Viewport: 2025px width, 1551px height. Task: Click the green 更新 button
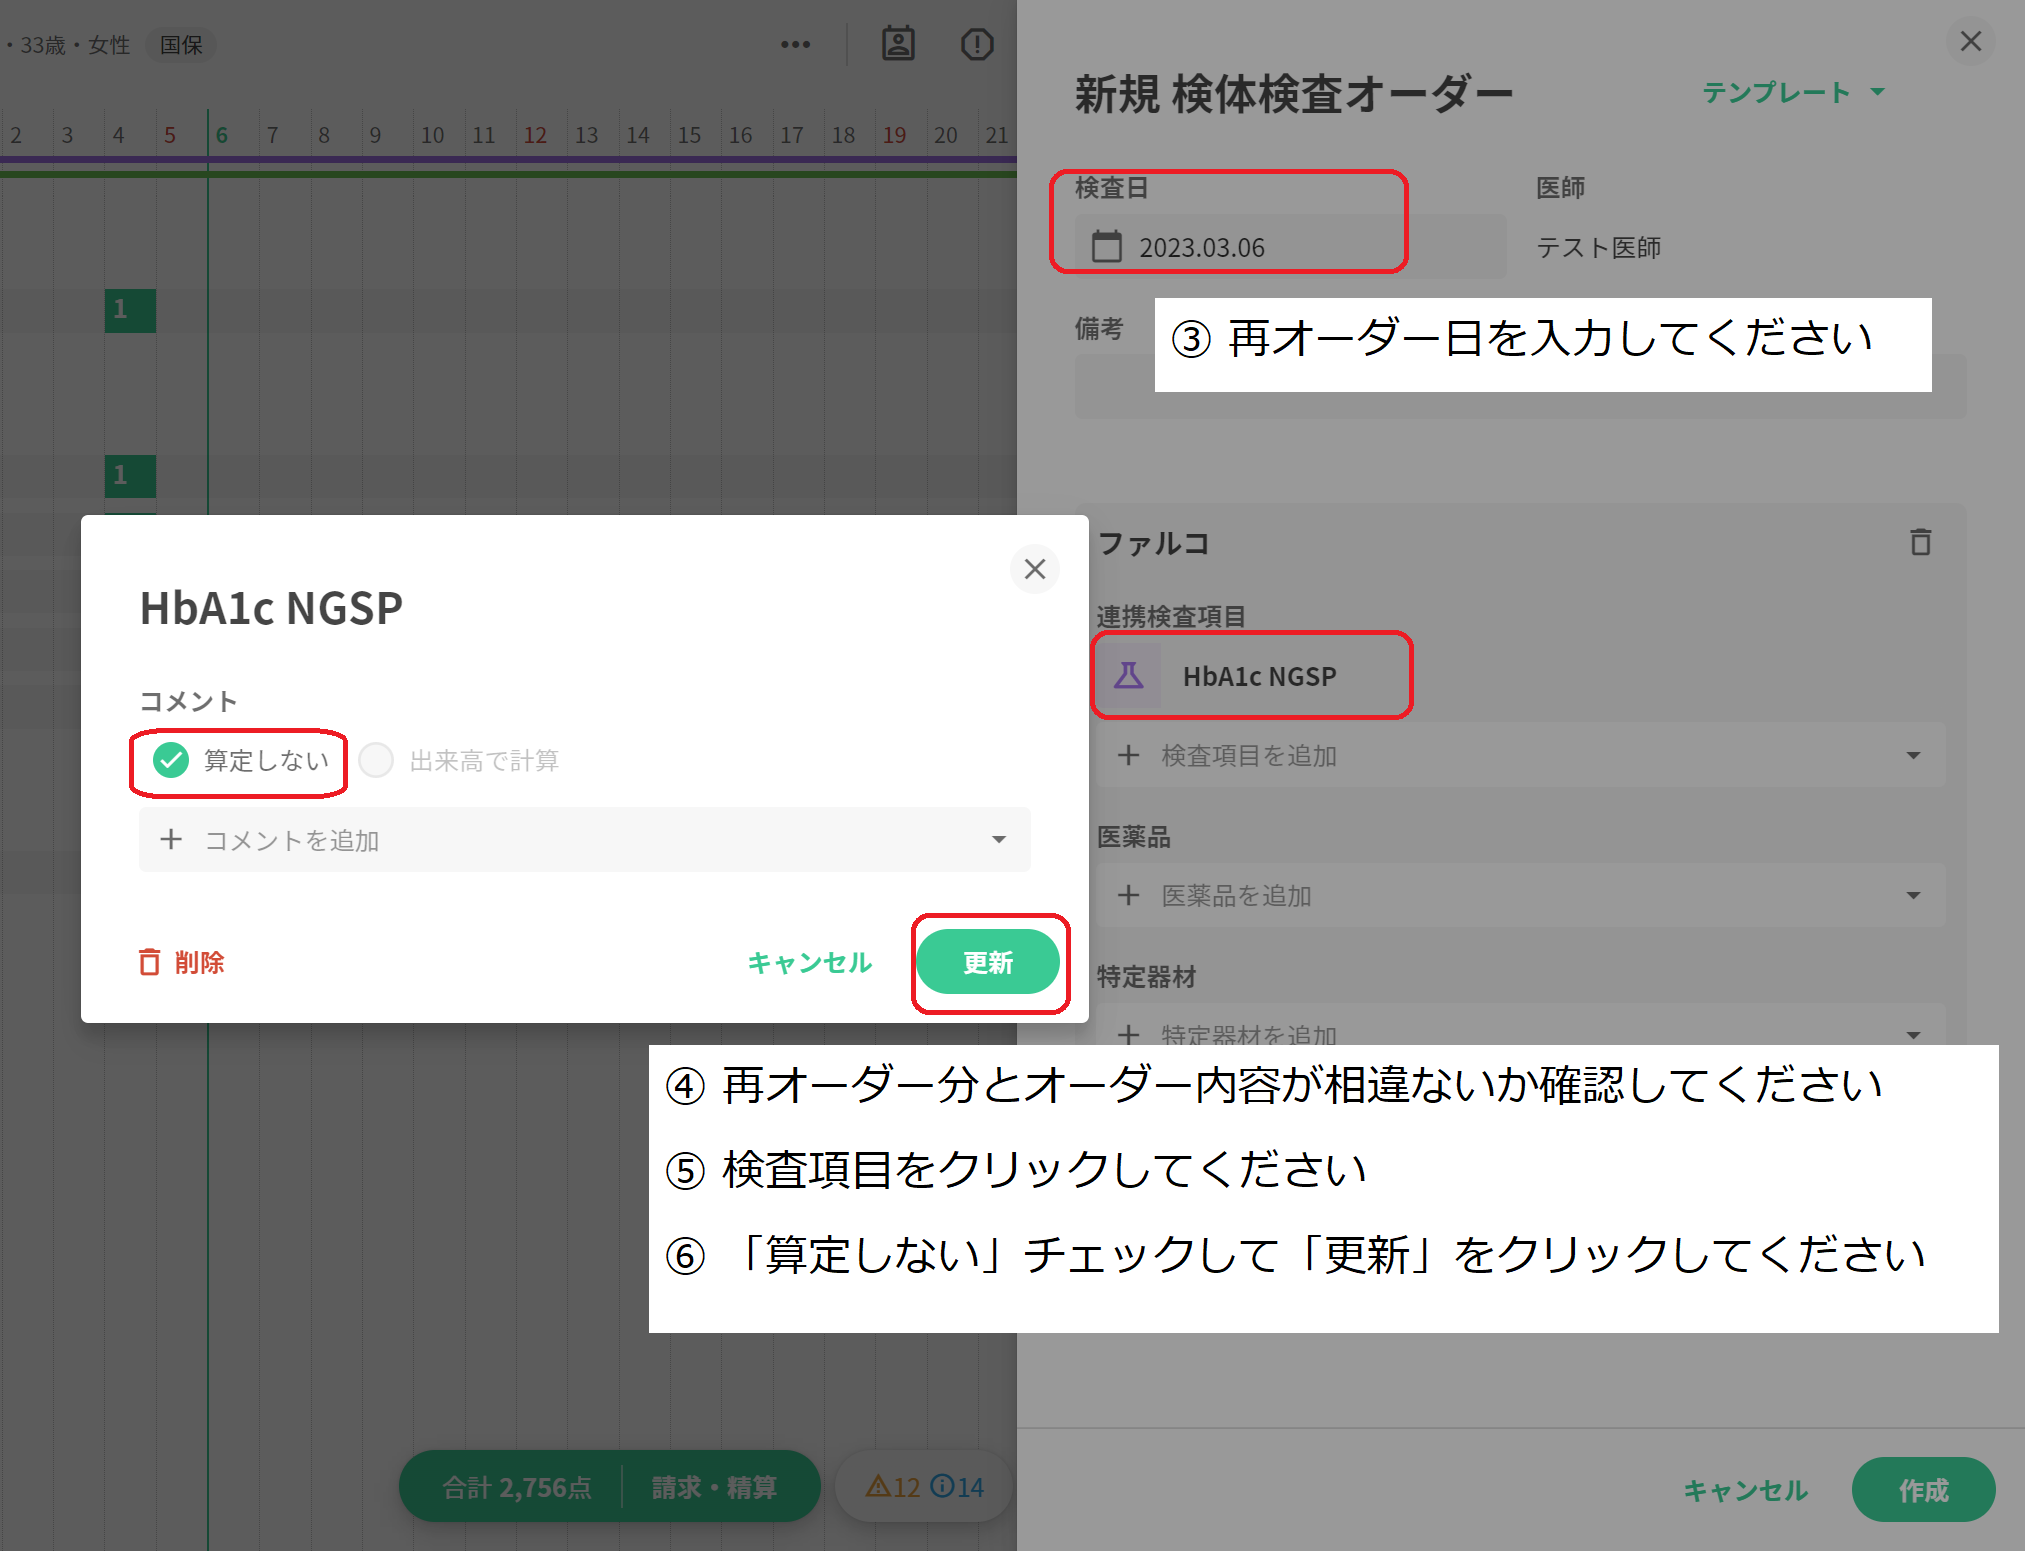(987, 962)
